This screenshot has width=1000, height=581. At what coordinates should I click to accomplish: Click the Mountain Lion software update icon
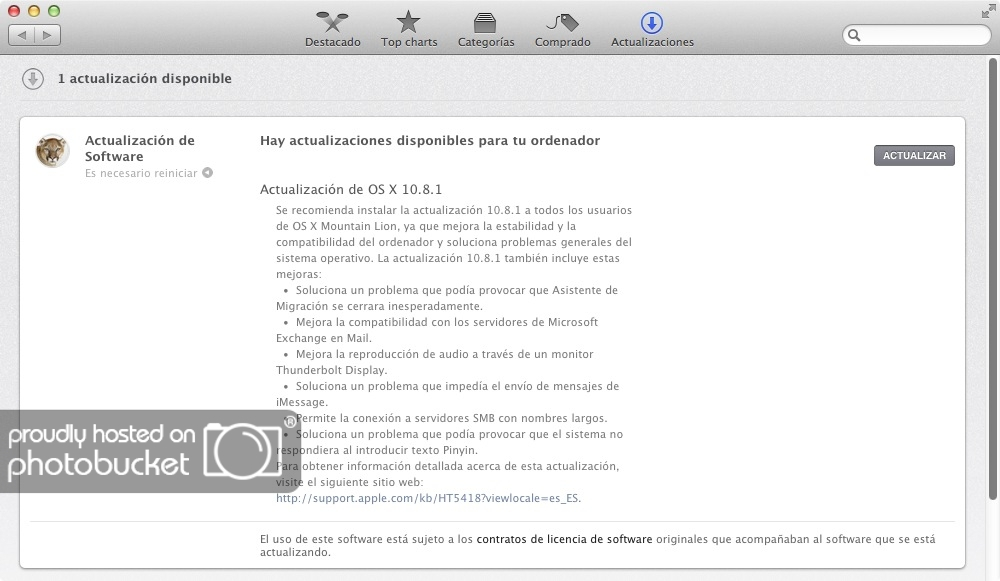pyautogui.click(x=52, y=151)
